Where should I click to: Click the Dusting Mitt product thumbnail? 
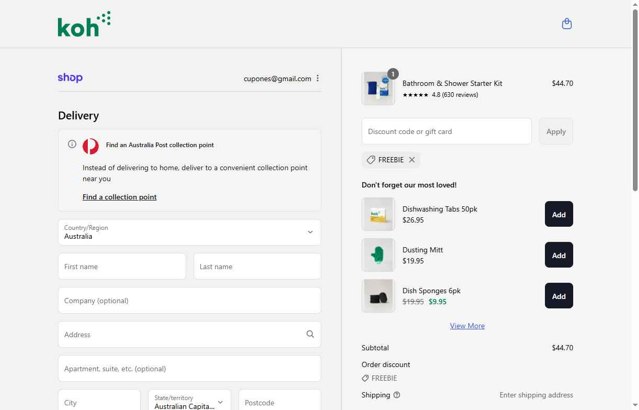click(378, 255)
